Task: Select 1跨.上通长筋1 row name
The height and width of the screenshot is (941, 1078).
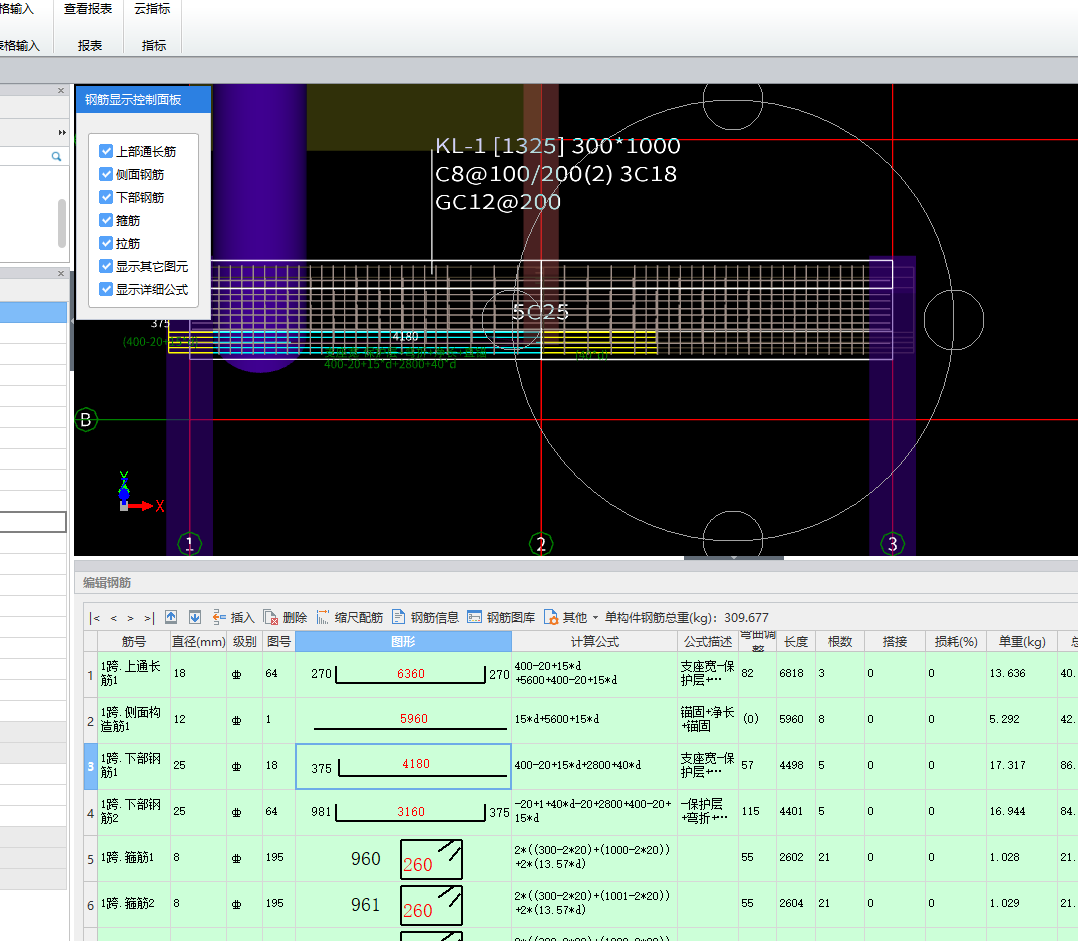Action: pos(133,674)
